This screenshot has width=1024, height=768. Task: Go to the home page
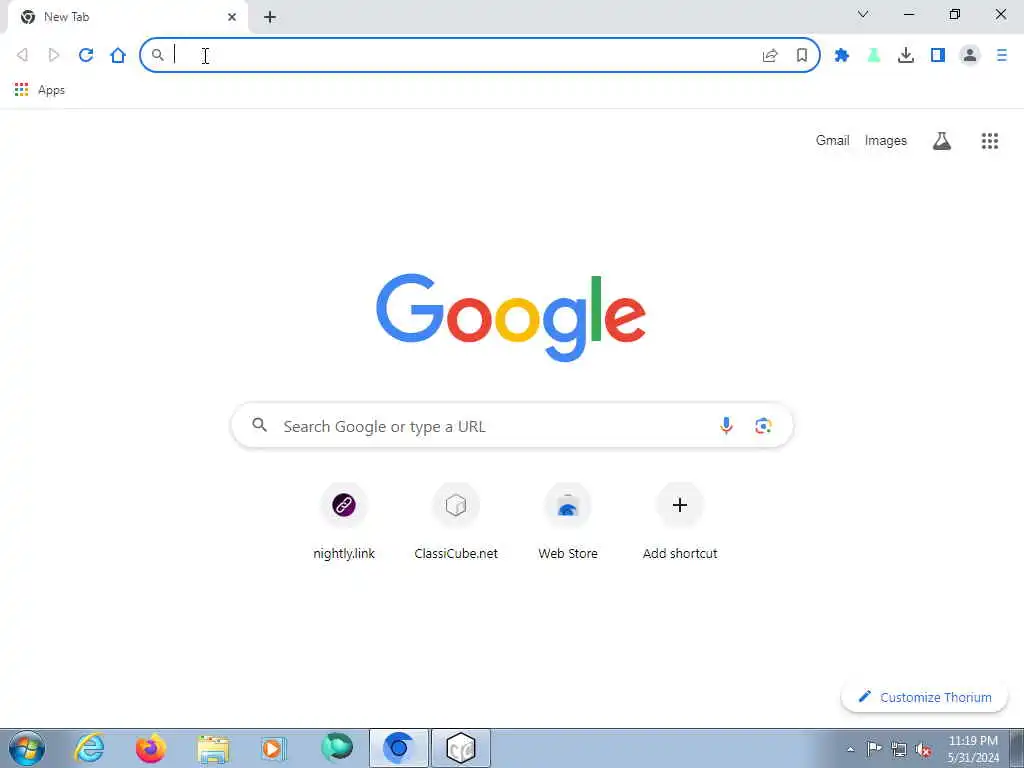(118, 55)
